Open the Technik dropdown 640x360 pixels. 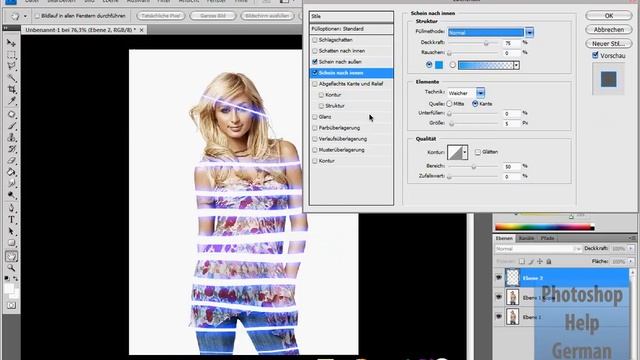point(480,93)
